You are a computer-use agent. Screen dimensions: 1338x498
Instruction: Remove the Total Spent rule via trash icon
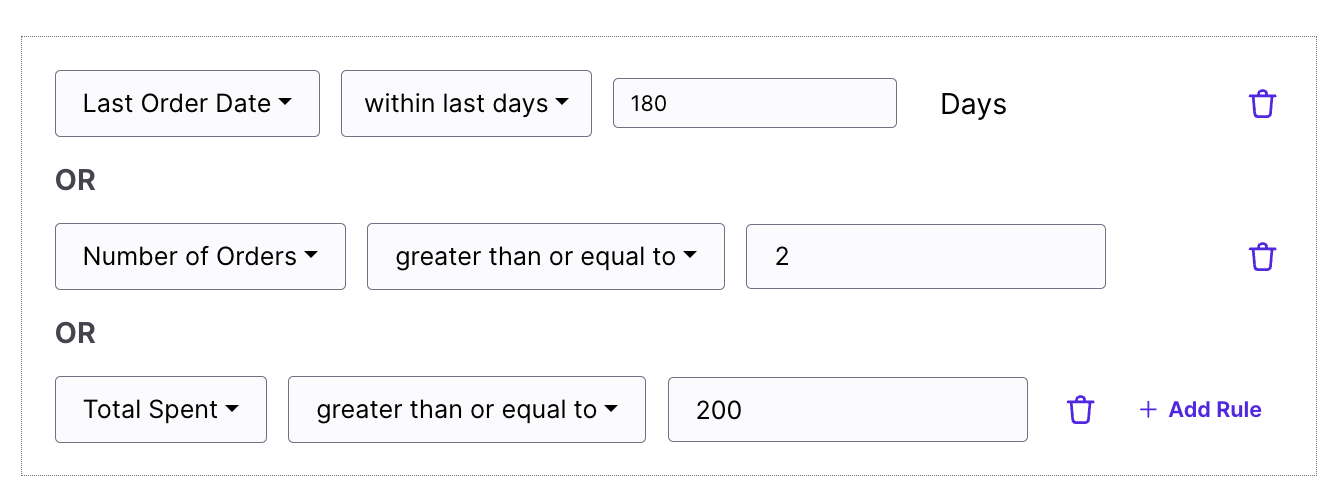(x=1080, y=410)
